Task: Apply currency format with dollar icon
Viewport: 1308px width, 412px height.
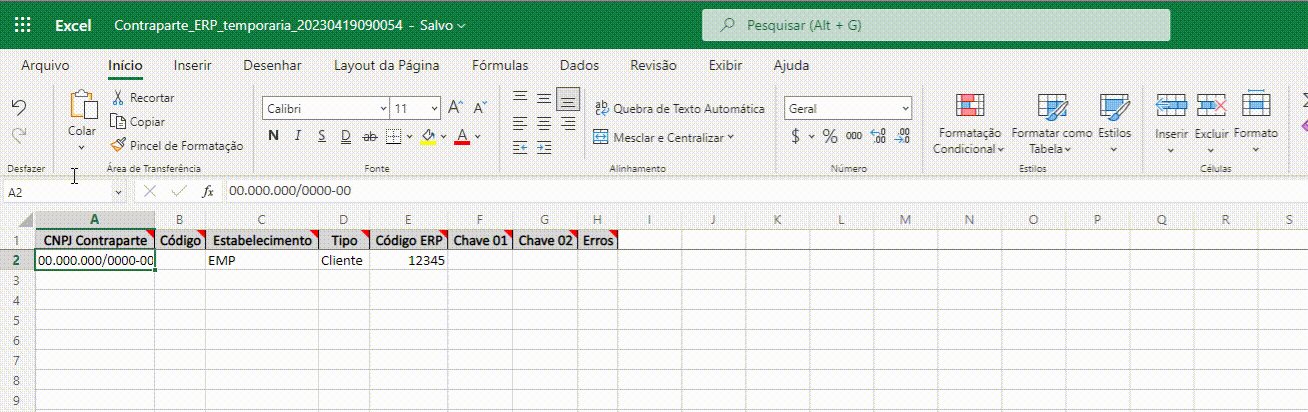Action: click(x=796, y=136)
